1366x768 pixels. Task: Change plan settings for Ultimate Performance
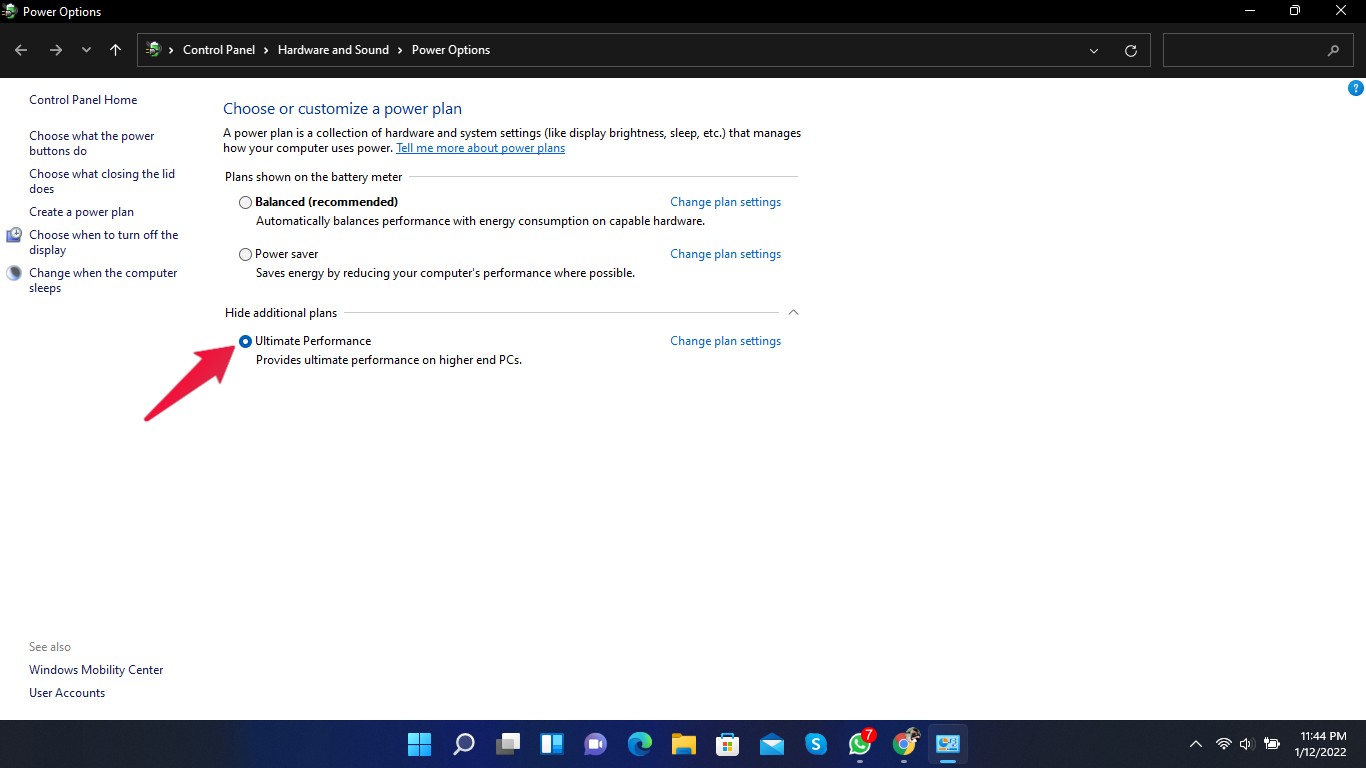pos(725,341)
